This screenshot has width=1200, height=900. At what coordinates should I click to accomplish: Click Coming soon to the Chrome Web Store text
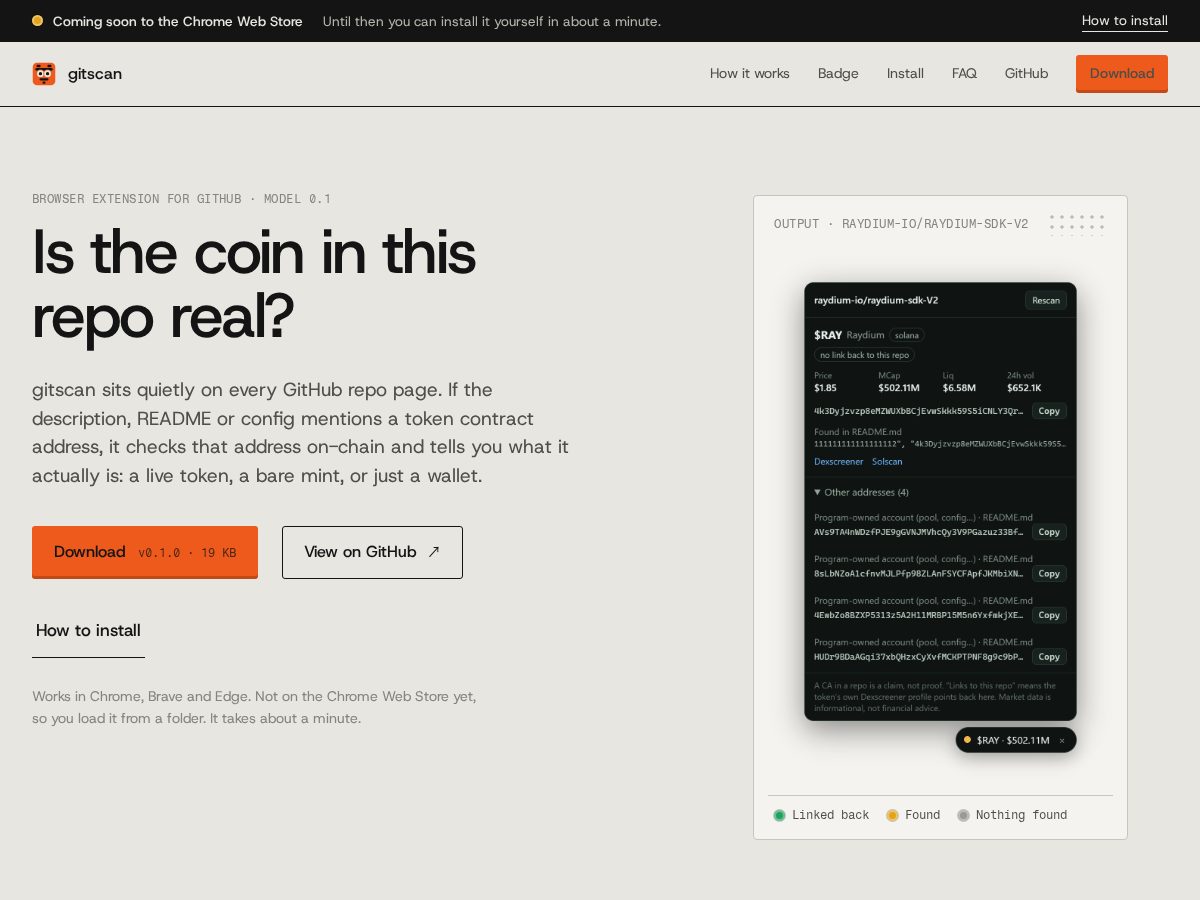pyautogui.click(x=178, y=21)
